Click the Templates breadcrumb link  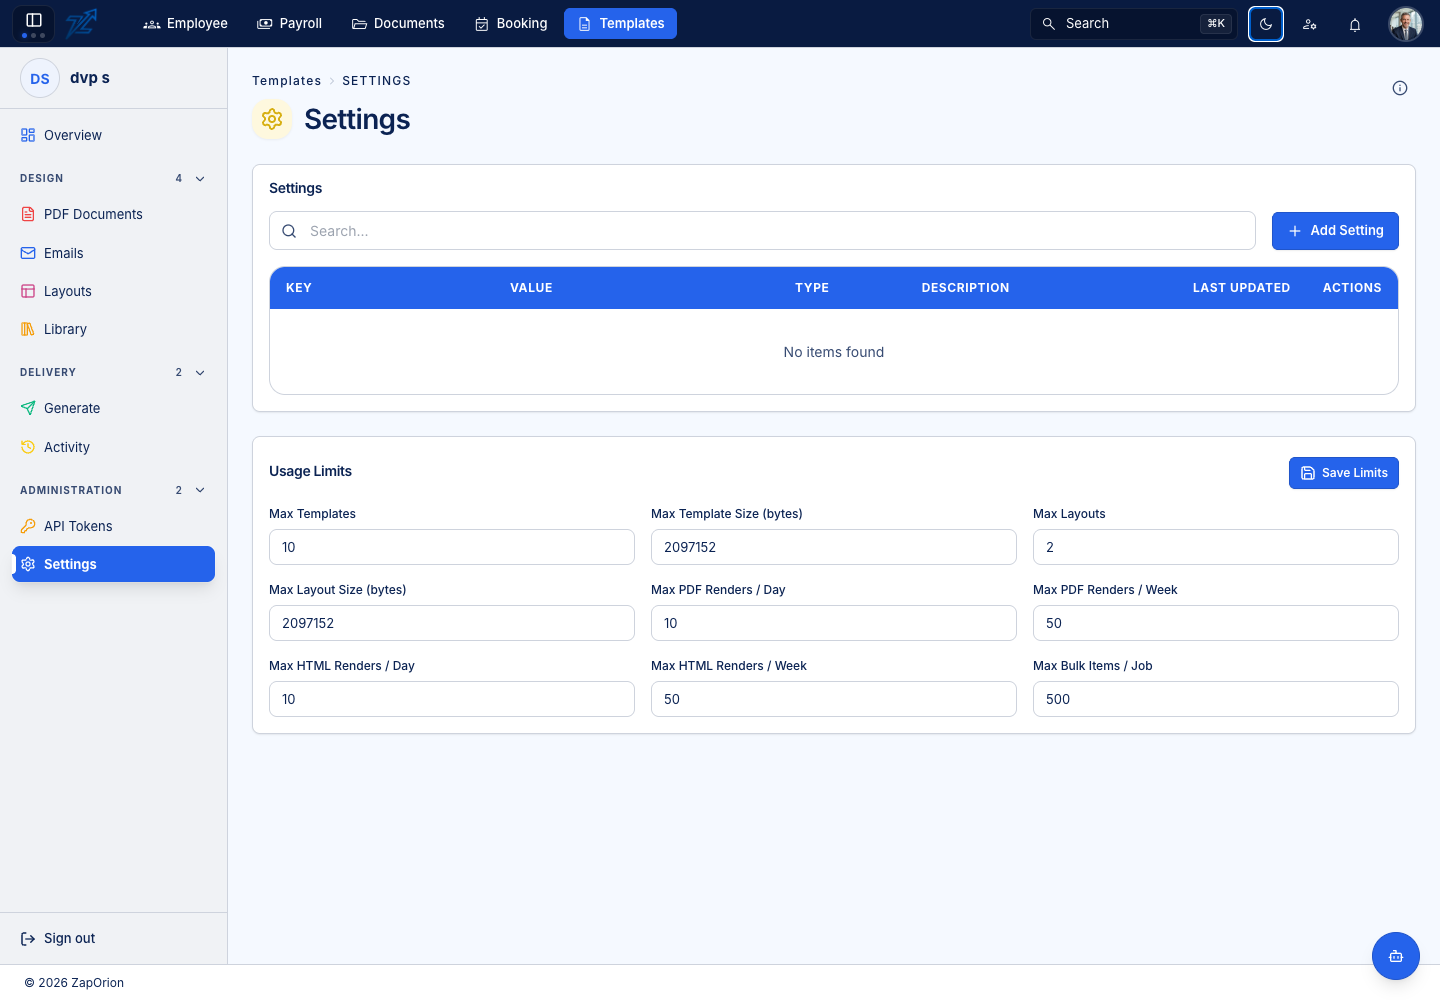(287, 81)
